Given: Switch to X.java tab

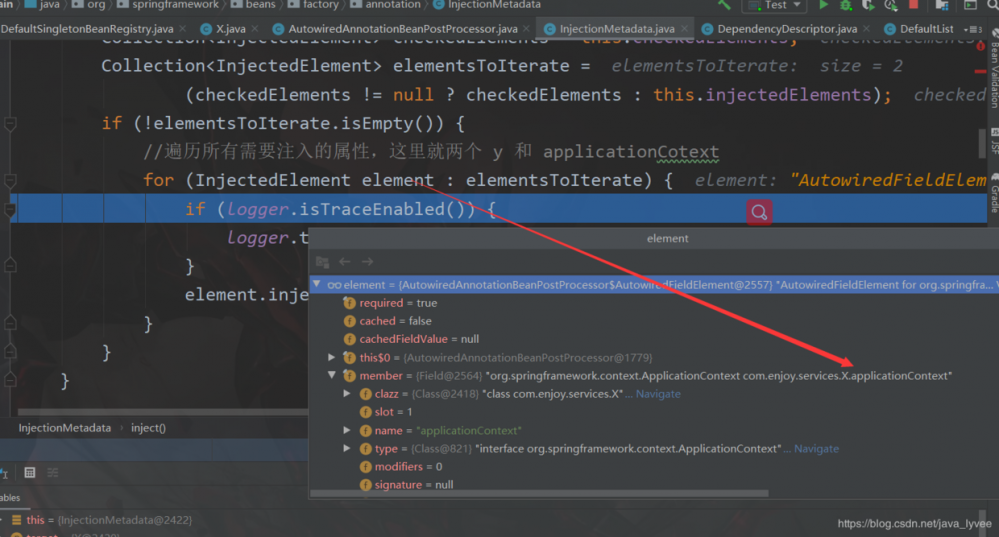Looking at the screenshot, I should 230,29.
